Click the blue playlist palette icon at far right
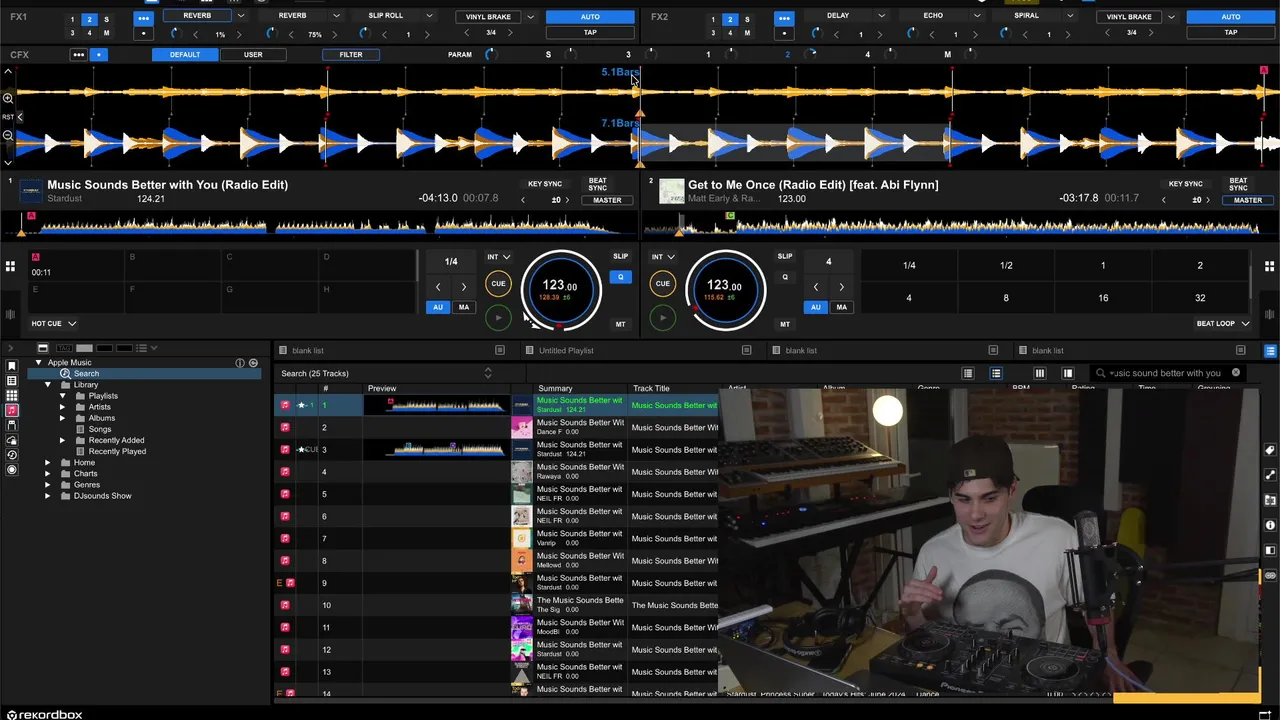 [1270, 351]
